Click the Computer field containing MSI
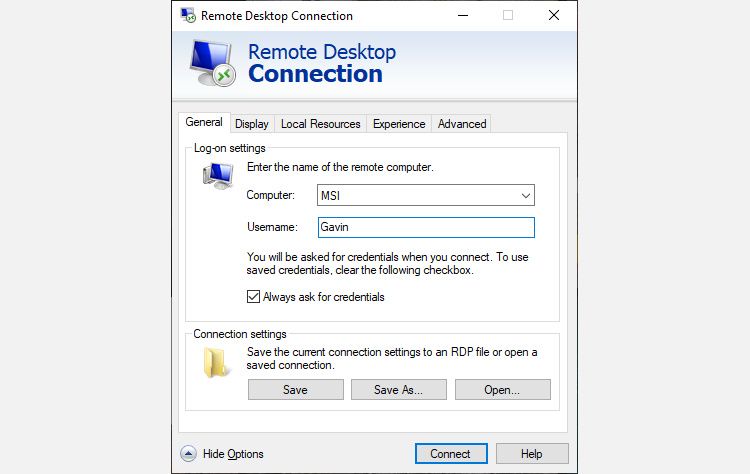 click(426, 196)
